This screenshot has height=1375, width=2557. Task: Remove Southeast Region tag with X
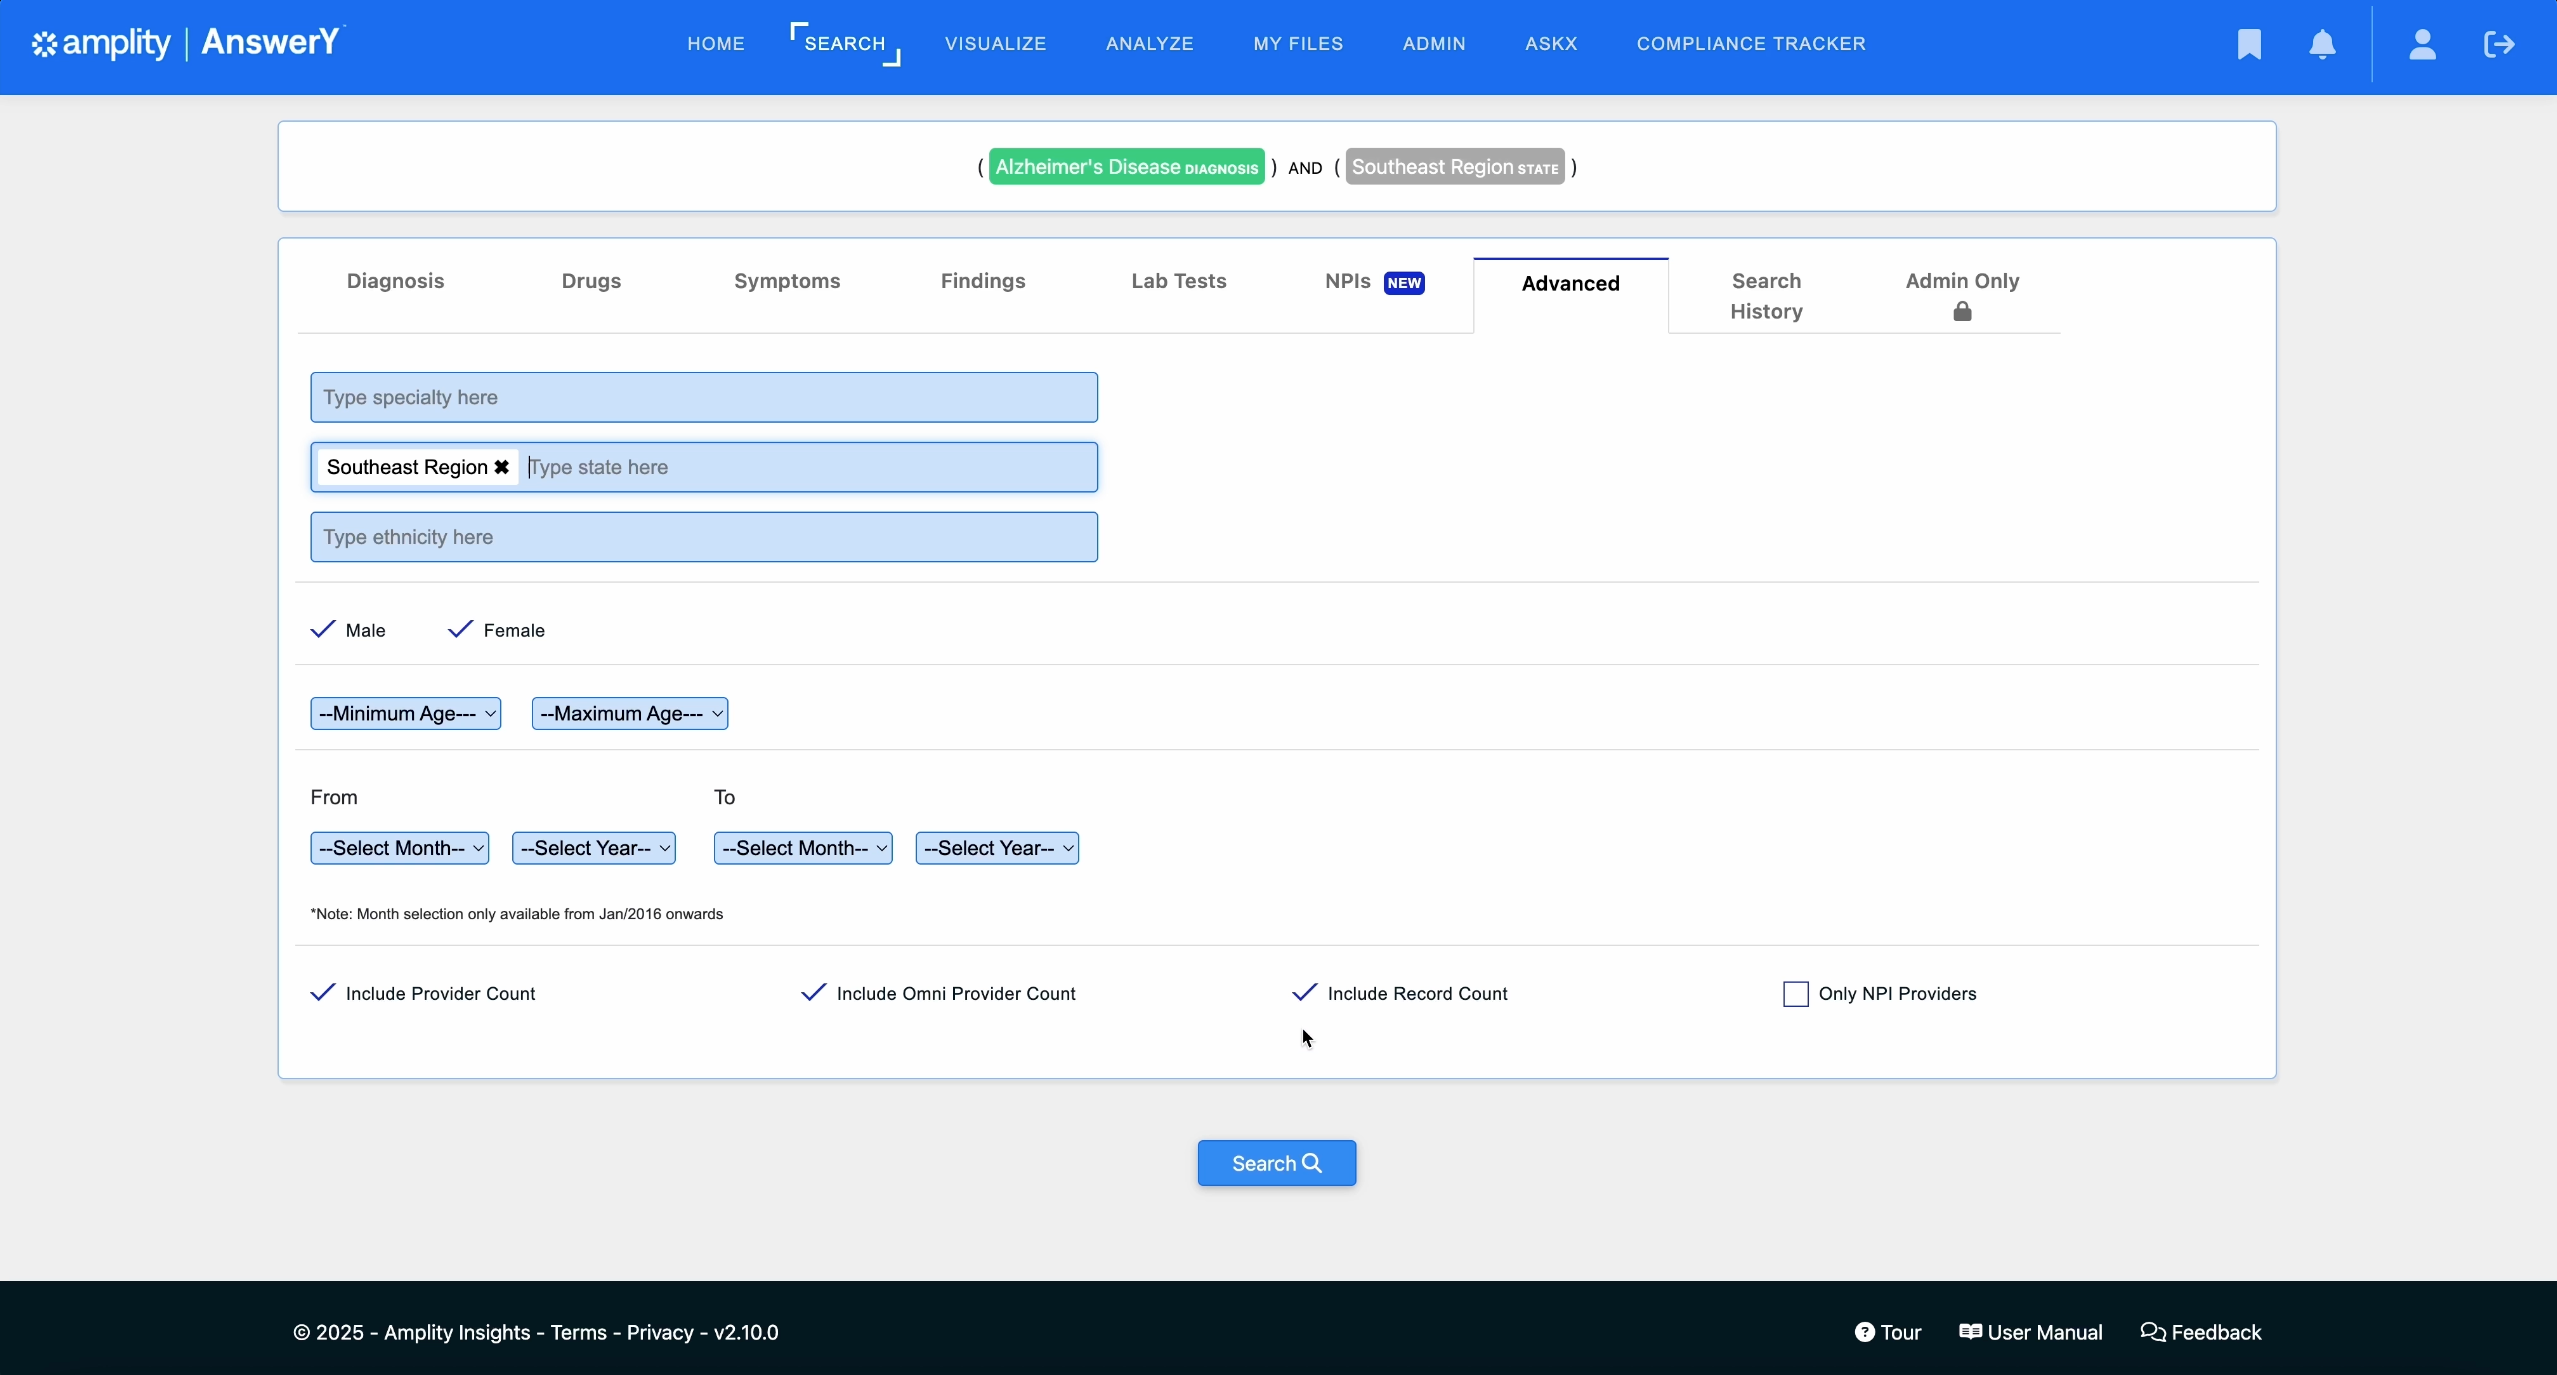502,467
